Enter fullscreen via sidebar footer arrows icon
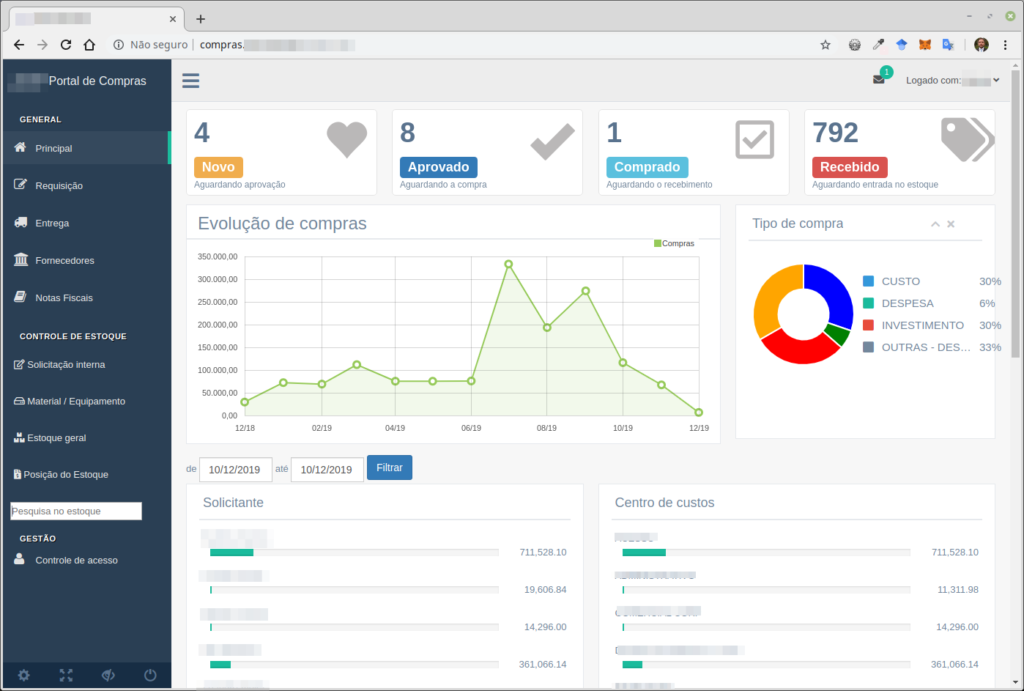Viewport: 1024px width, 691px height. (x=66, y=675)
